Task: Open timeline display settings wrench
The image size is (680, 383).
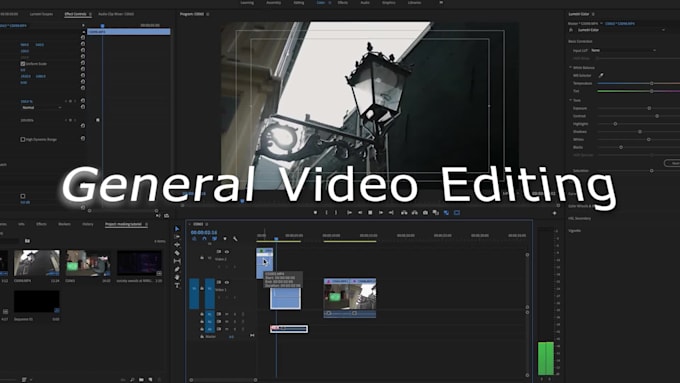Action: (235, 239)
